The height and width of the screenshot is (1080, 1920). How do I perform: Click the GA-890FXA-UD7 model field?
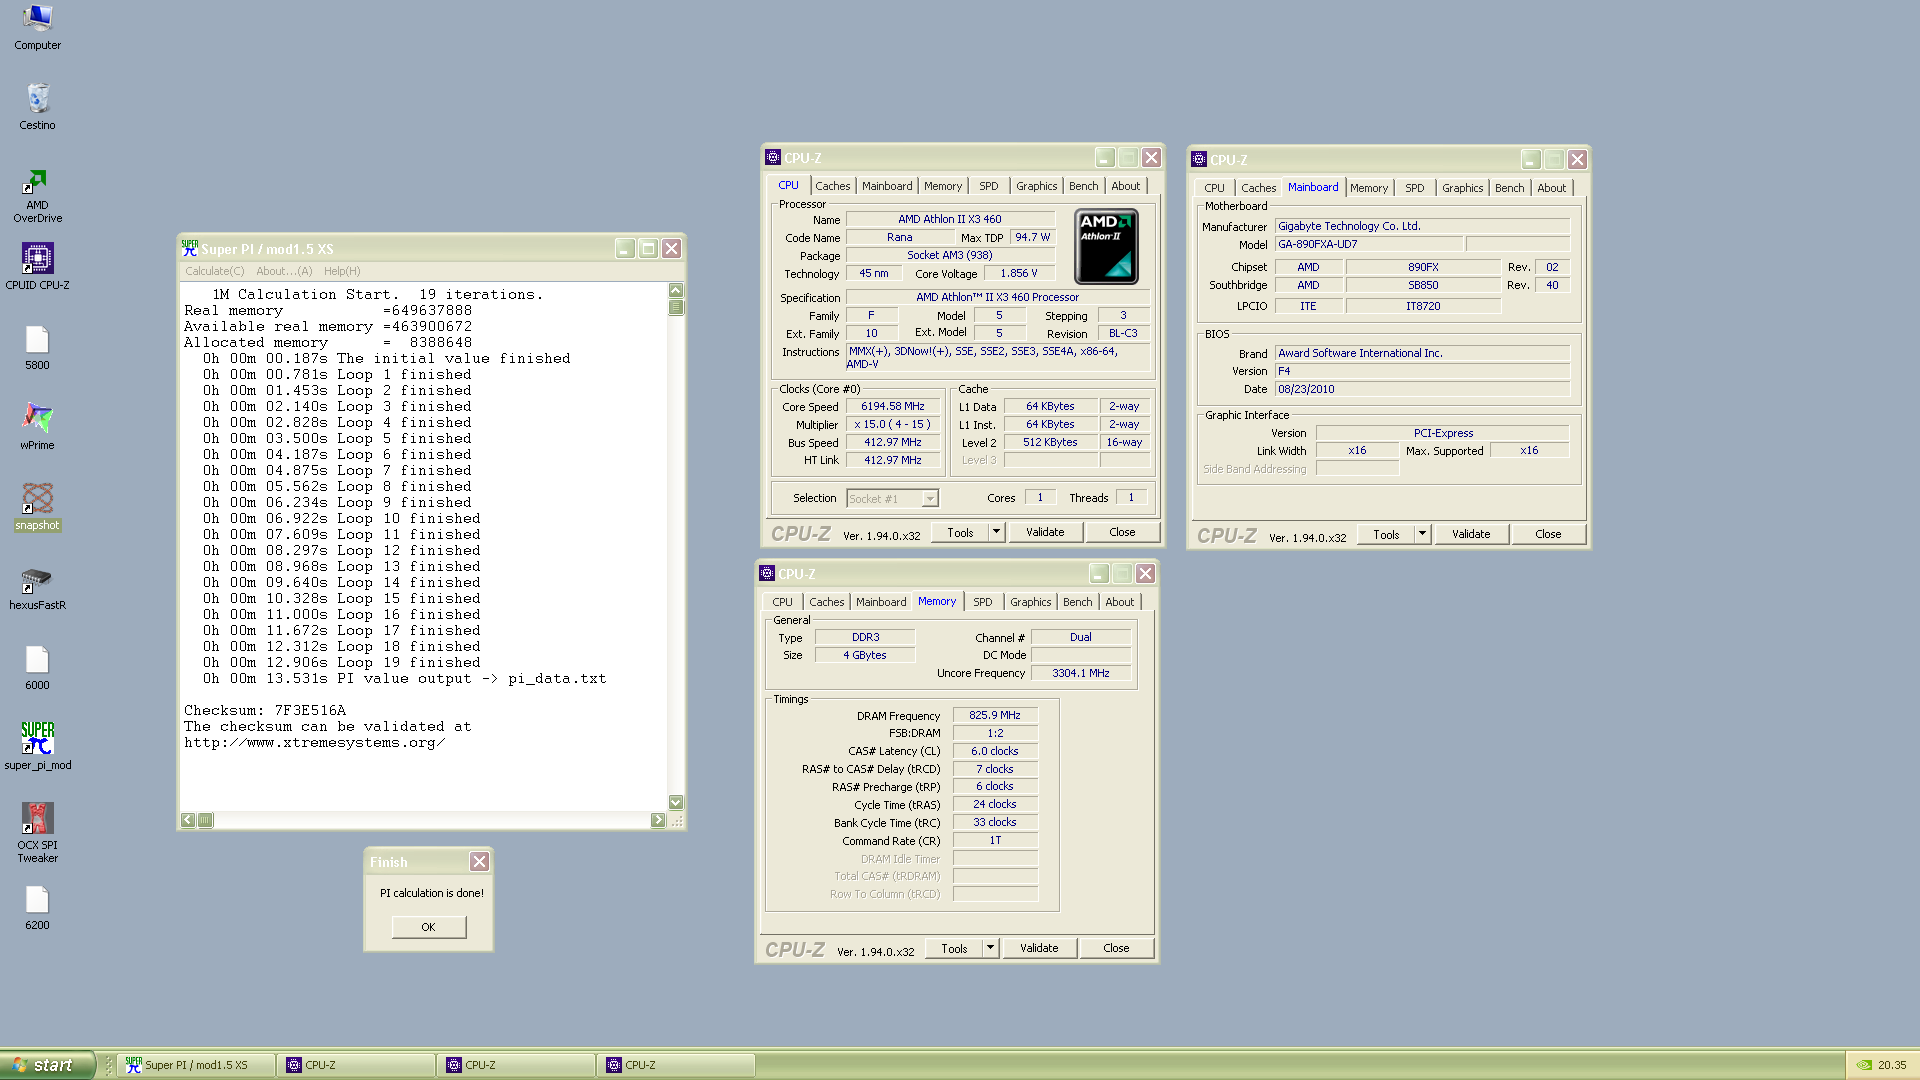click(1369, 244)
